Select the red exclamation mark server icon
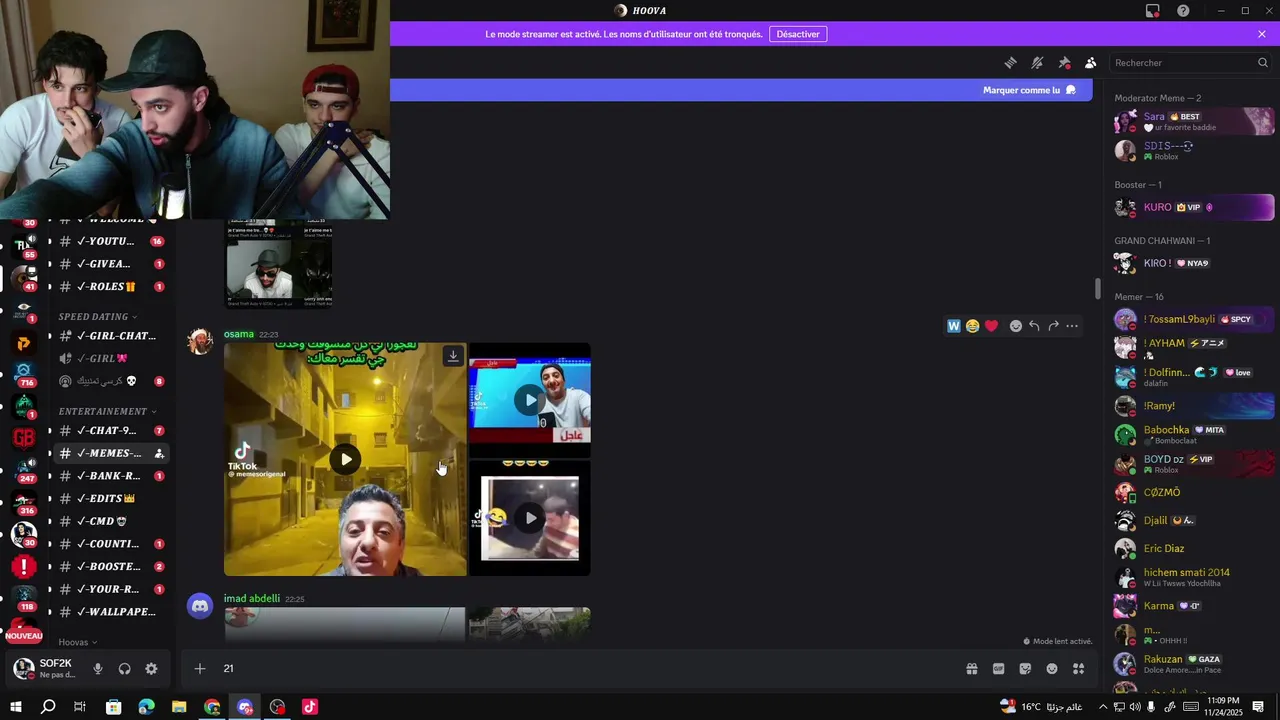The width and height of the screenshot is (1280, 720). pyautogui.click(x=23, y=567)
